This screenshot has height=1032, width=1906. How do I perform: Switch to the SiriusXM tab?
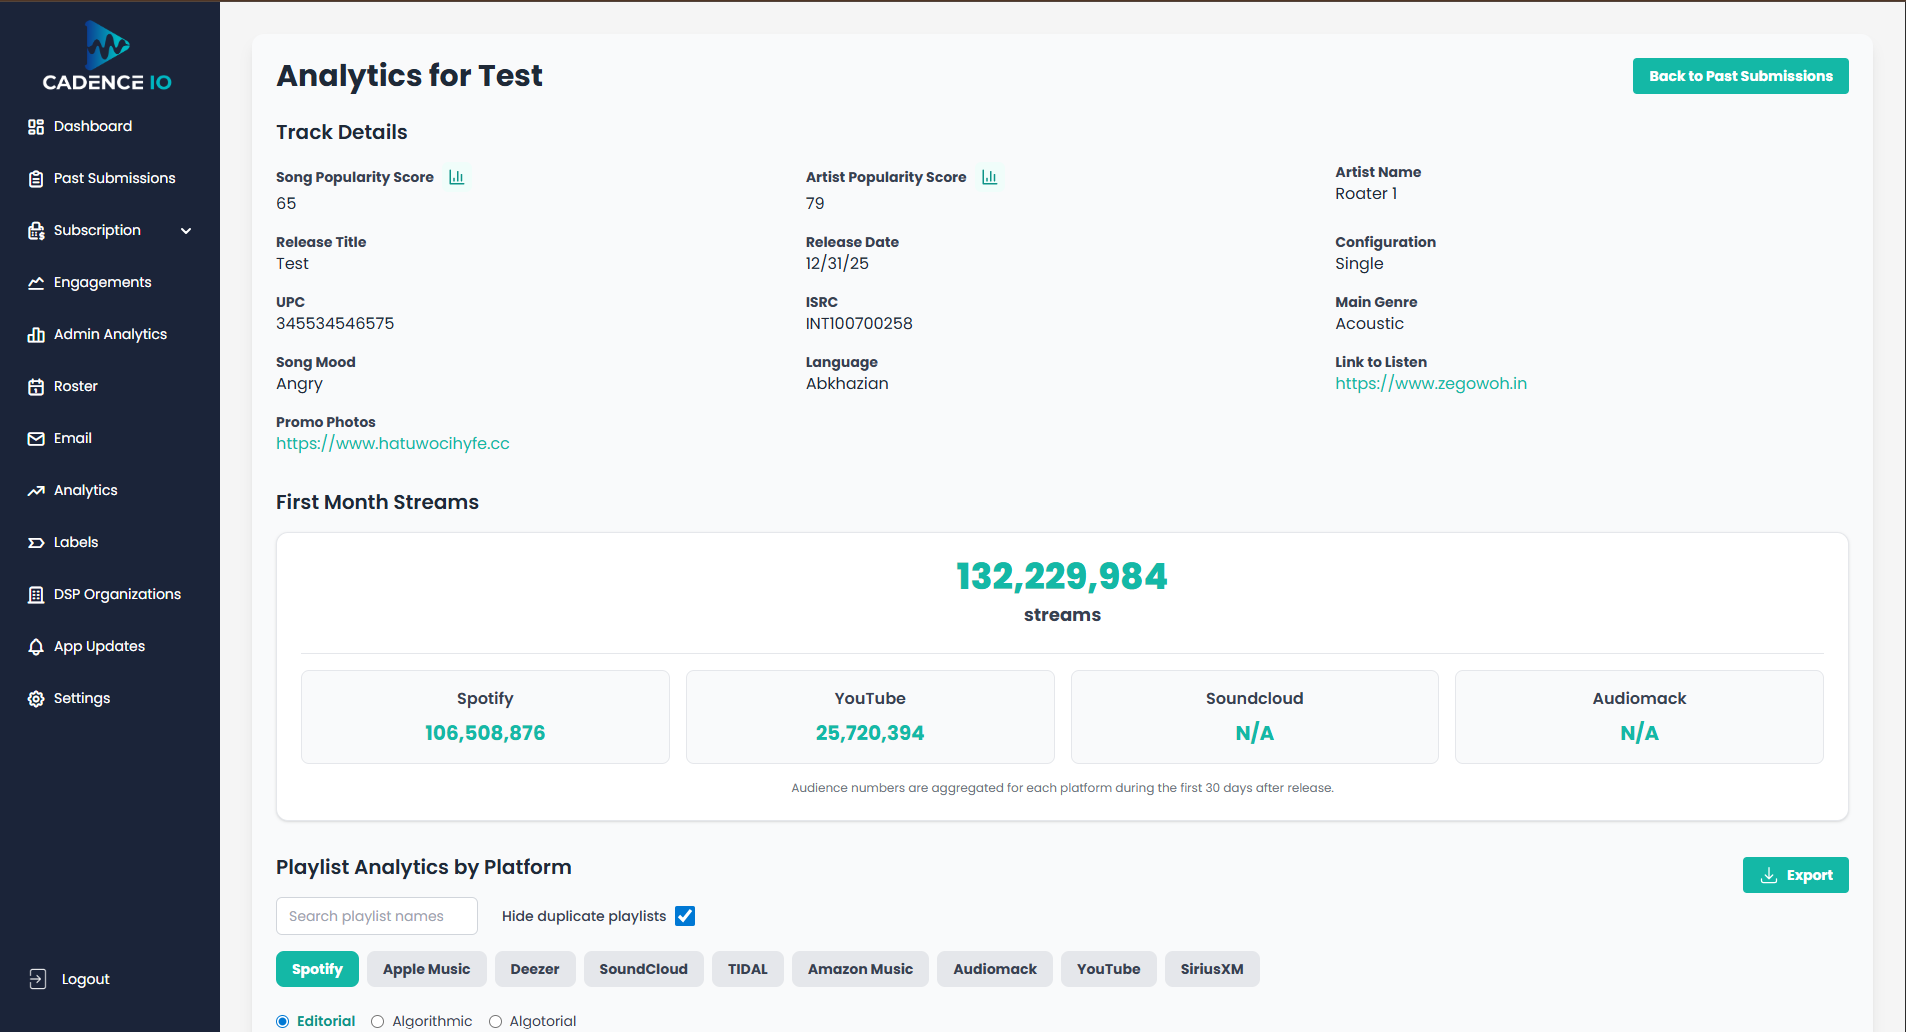pyautogui.click(x=1212, y=969)
